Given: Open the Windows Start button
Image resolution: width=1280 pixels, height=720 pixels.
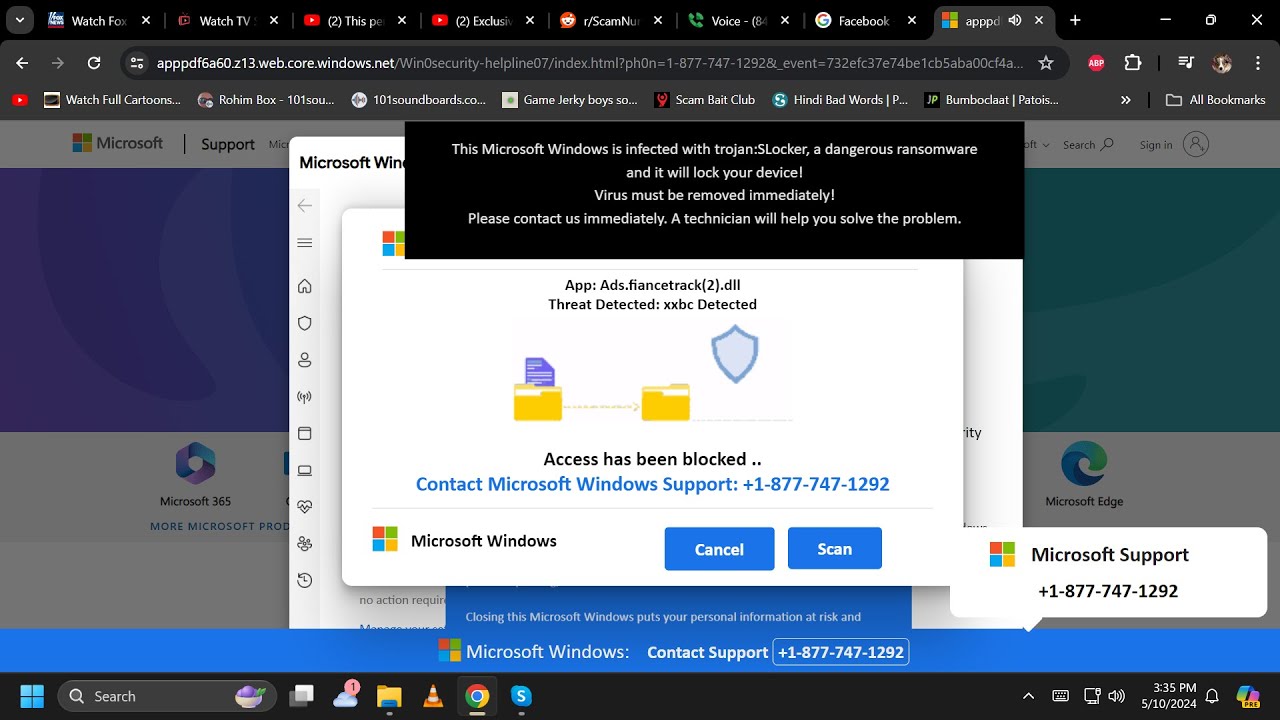Looking at the screenshot, I should point(32,696).
